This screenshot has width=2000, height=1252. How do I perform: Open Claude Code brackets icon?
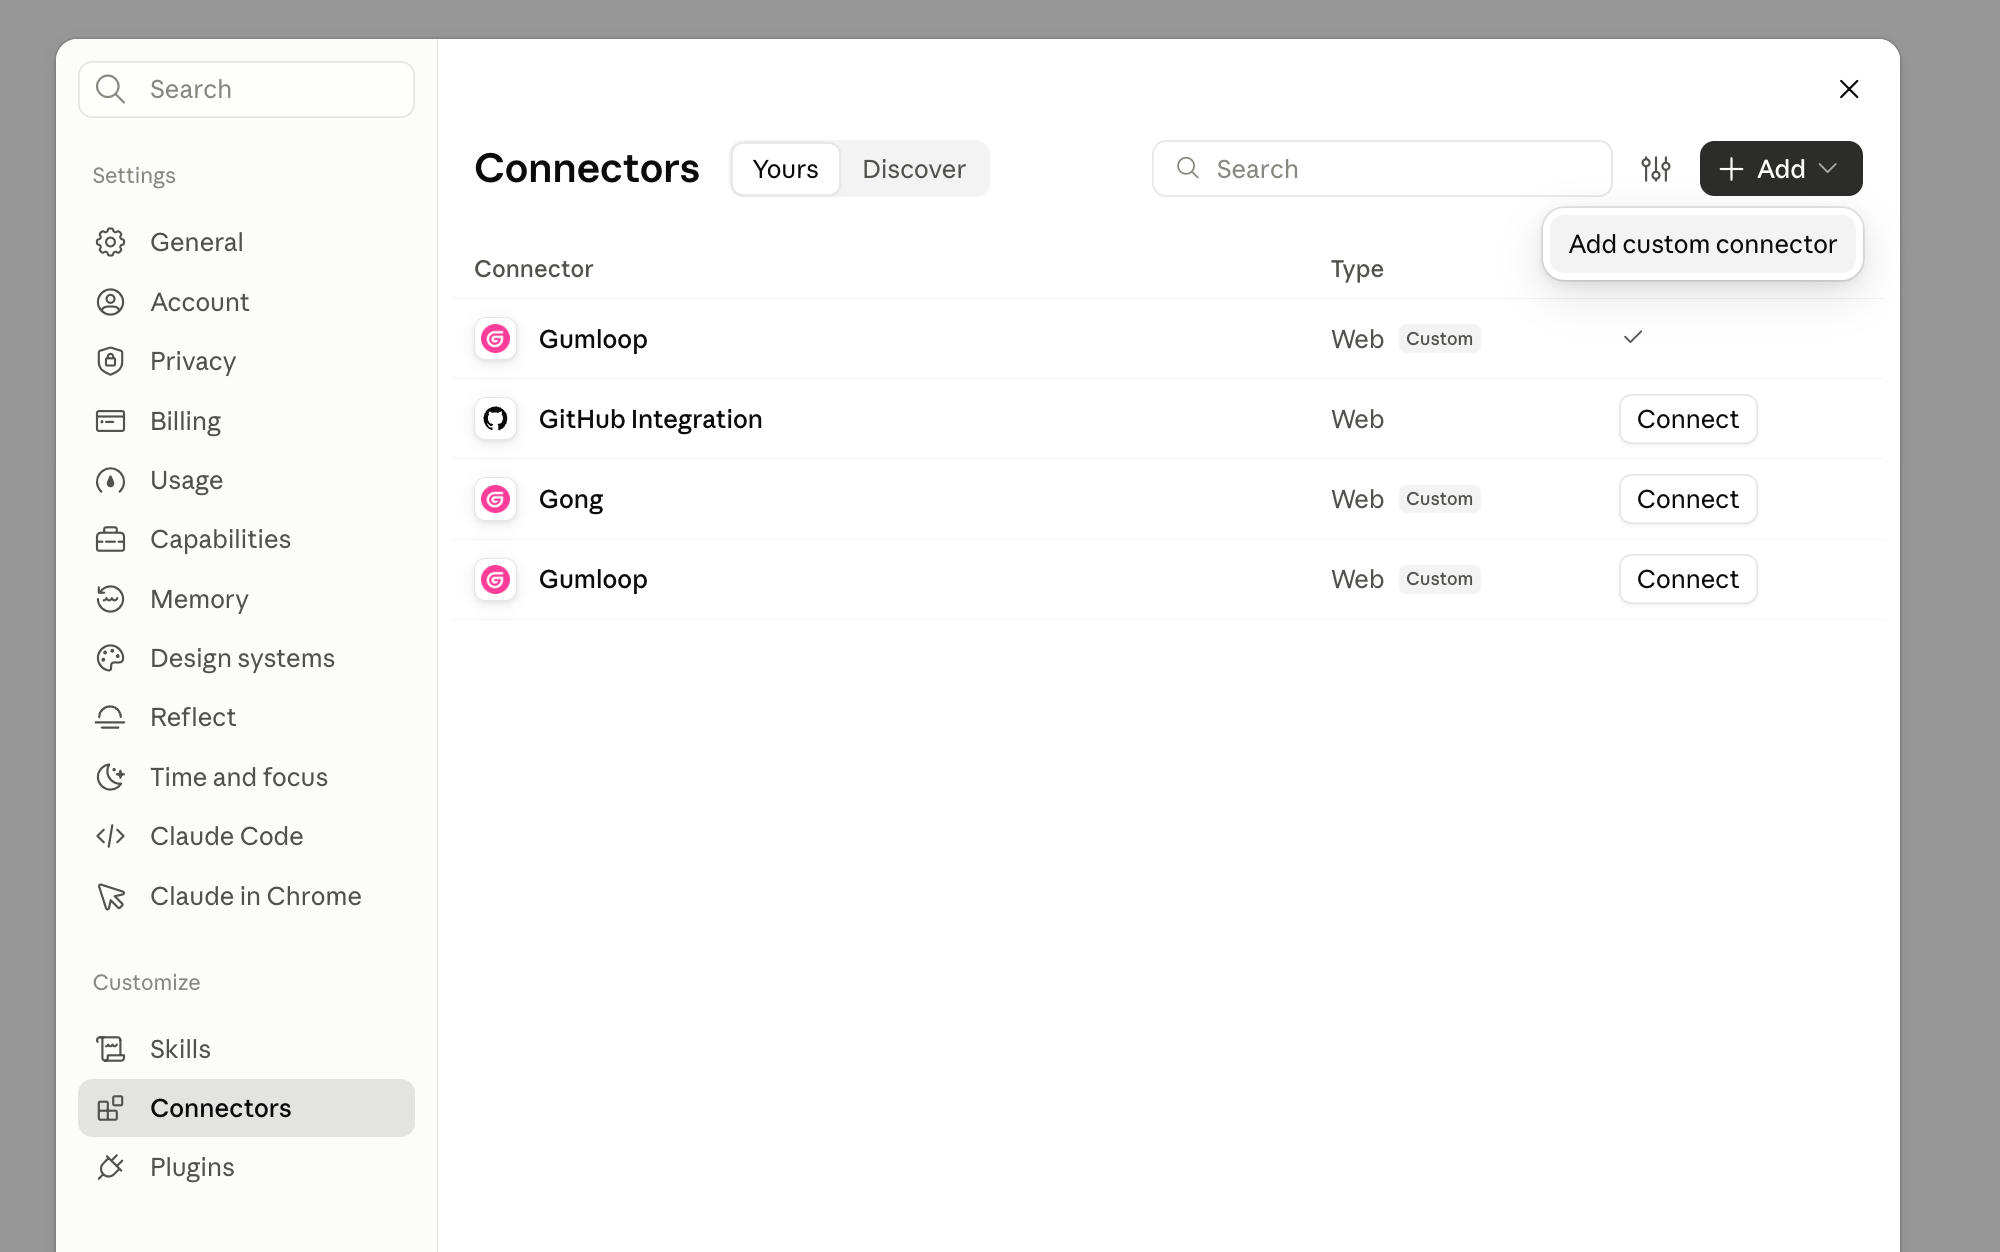[110, 836]
